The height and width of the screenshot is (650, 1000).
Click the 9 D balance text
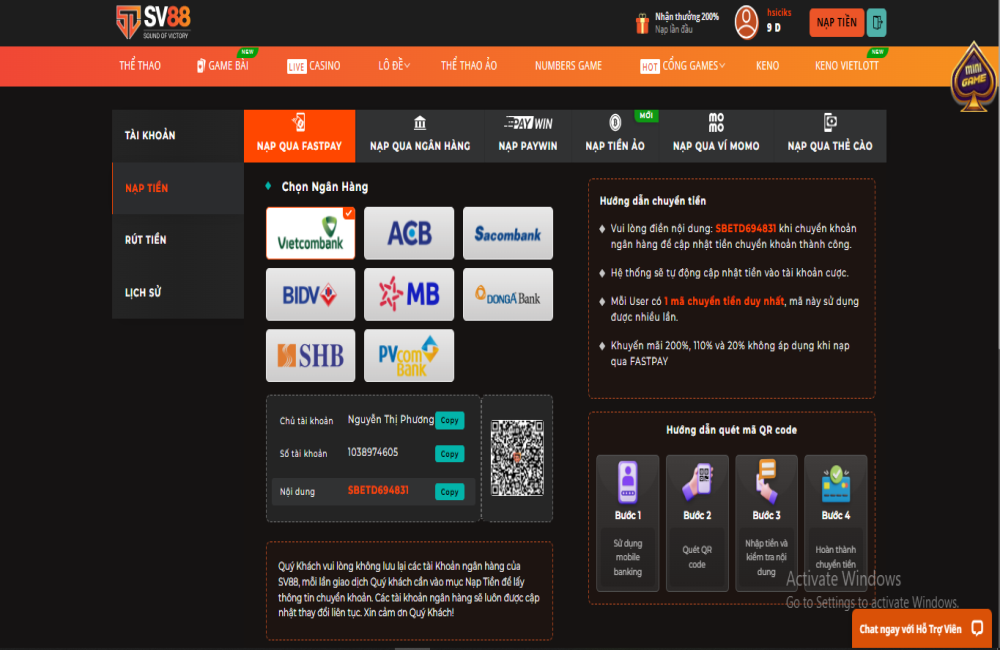(773, 27)
